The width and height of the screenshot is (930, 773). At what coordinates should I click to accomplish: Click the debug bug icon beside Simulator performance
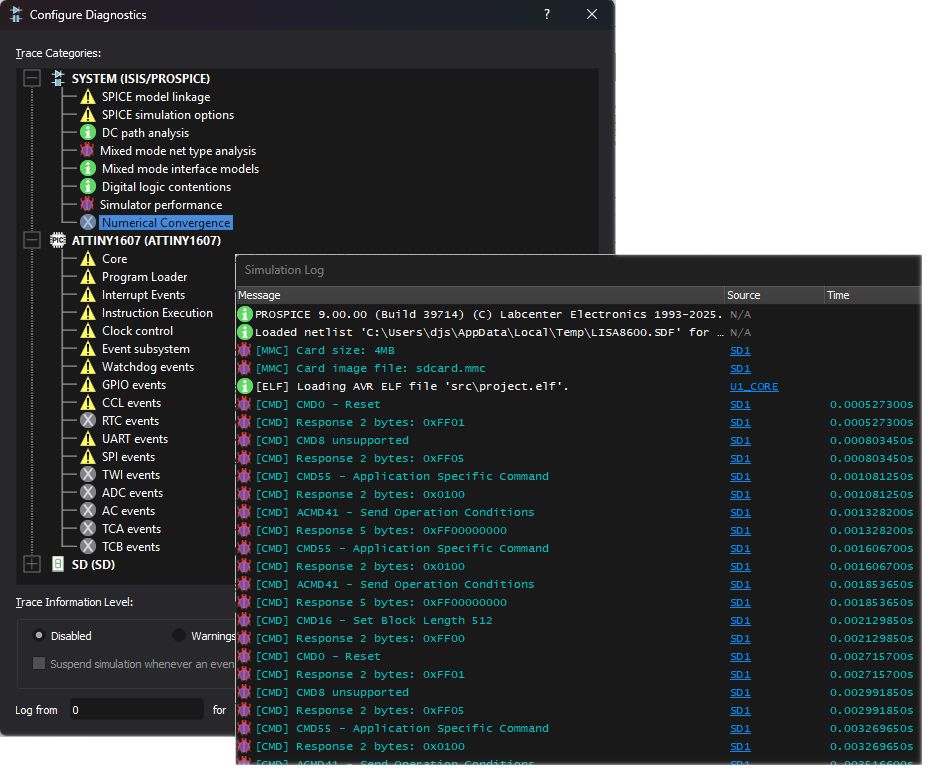[x=88, y=205]
